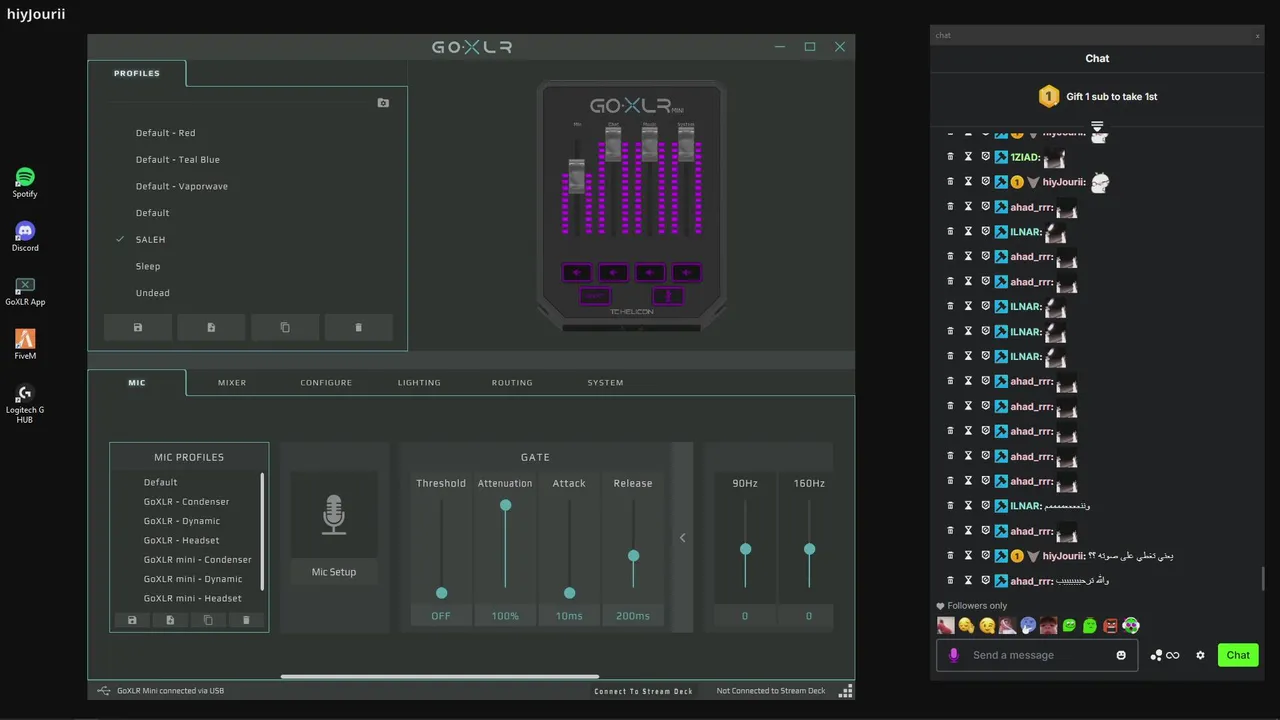The image size is (1280, 720).
Task: Select the Default - Red profile
Action: click(x=166, y=133)
